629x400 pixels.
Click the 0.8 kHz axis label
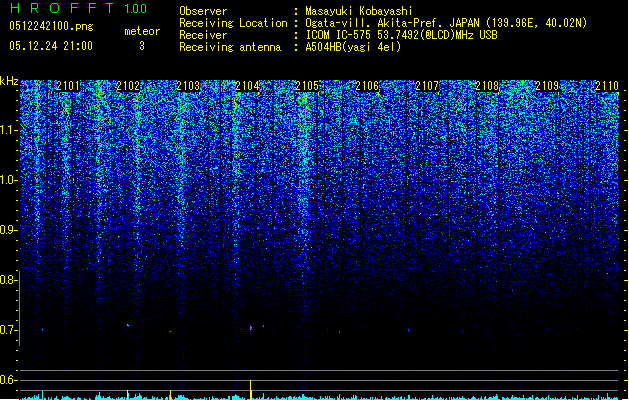point(8,280)
